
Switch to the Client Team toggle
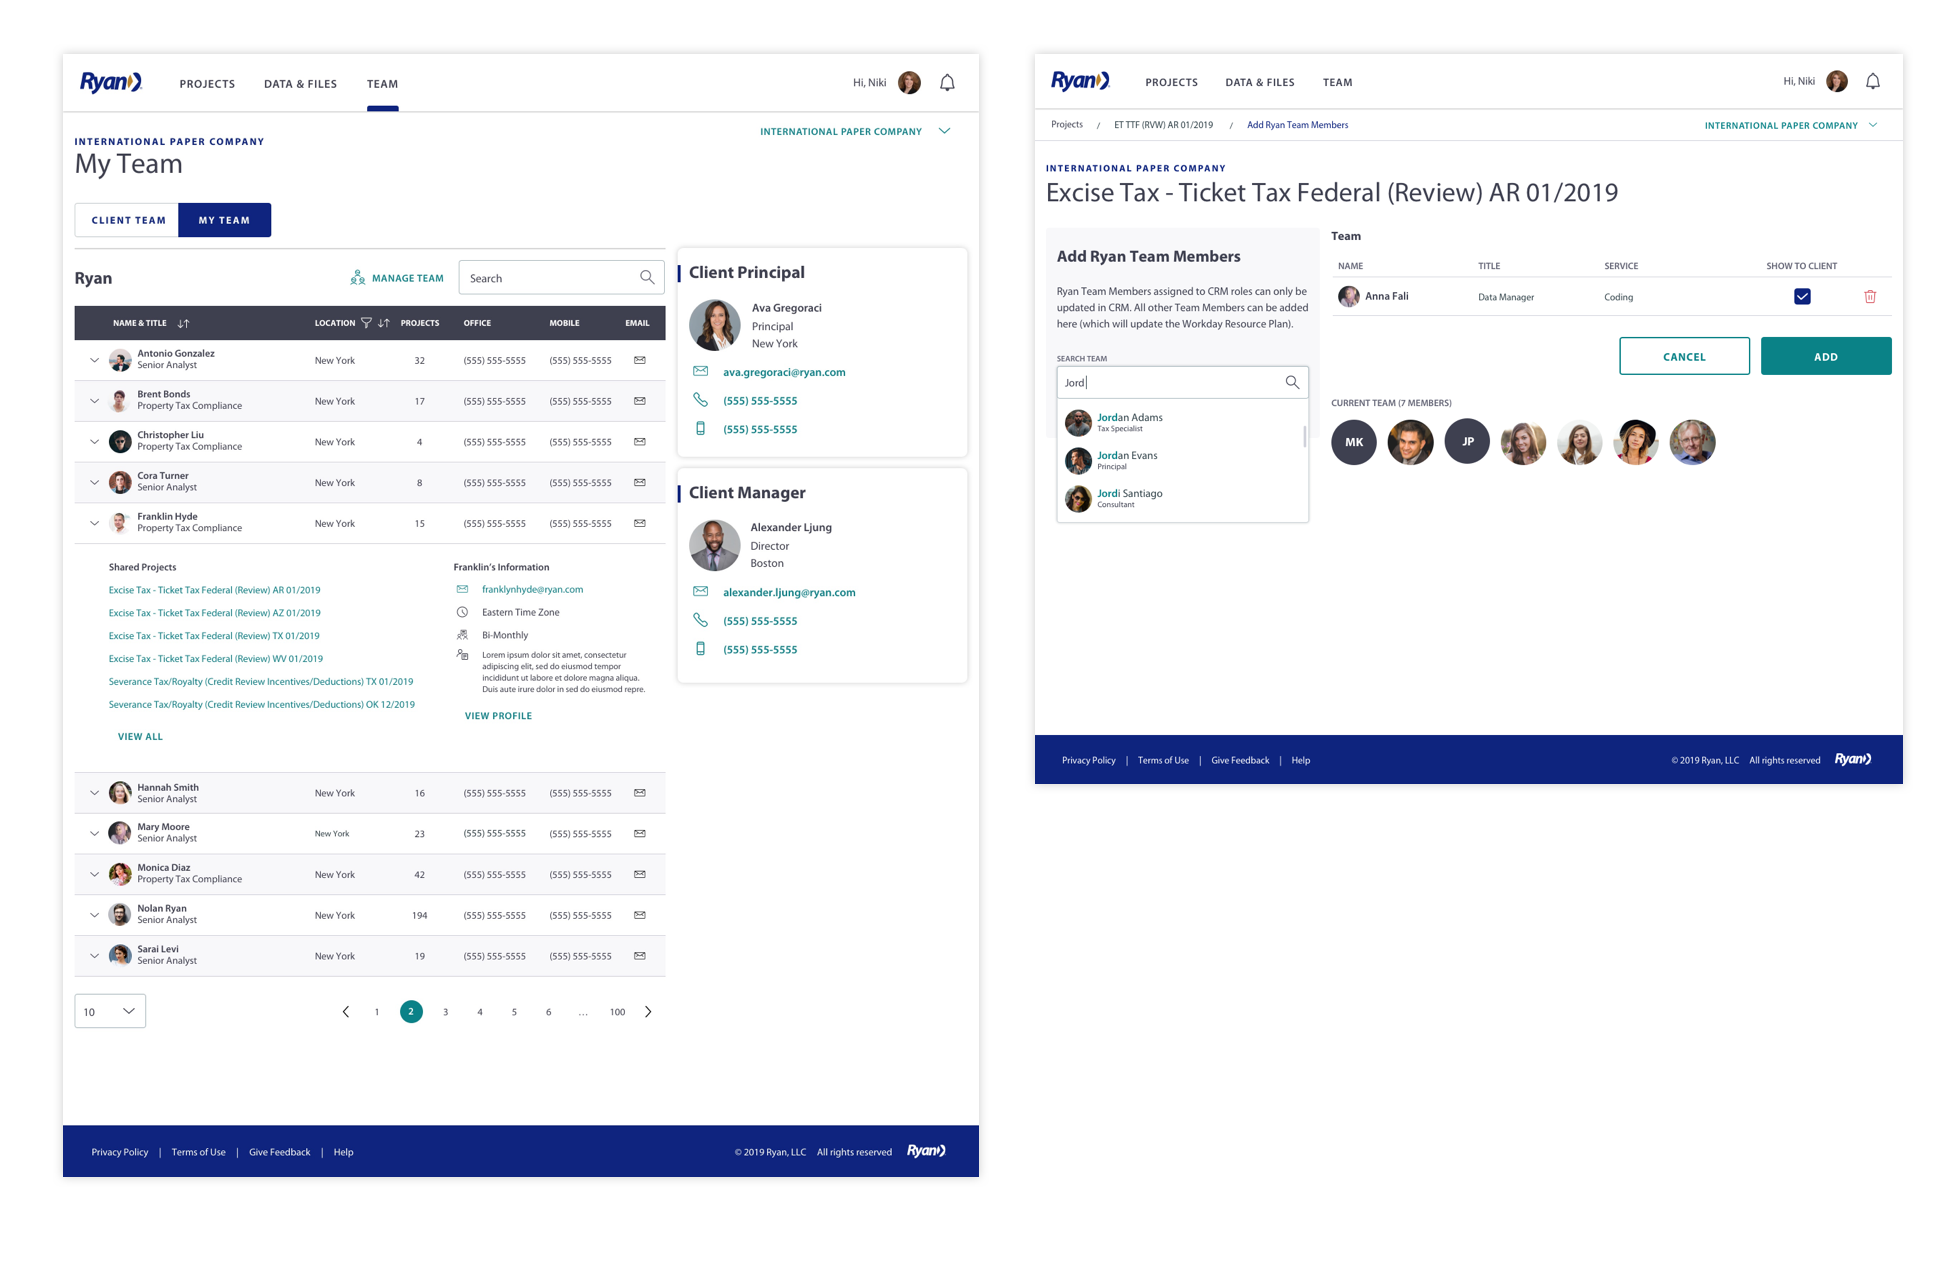[x=128, y=220]
